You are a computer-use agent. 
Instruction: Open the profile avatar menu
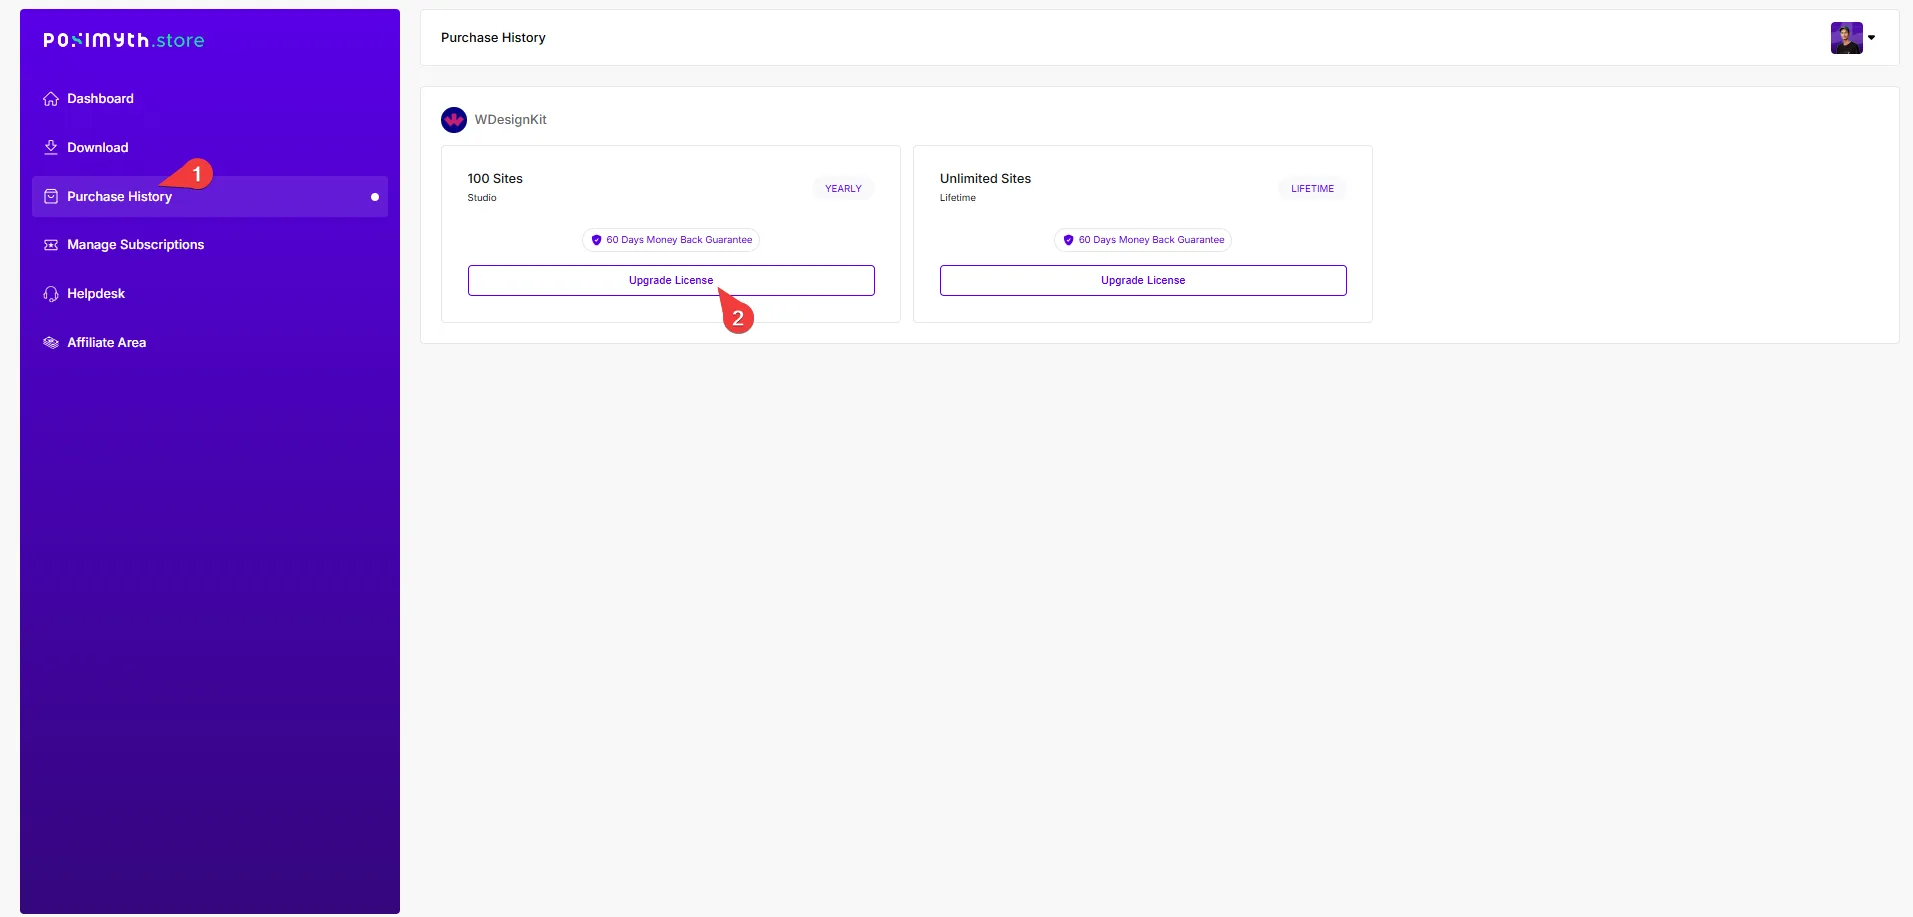point(1846,38)
